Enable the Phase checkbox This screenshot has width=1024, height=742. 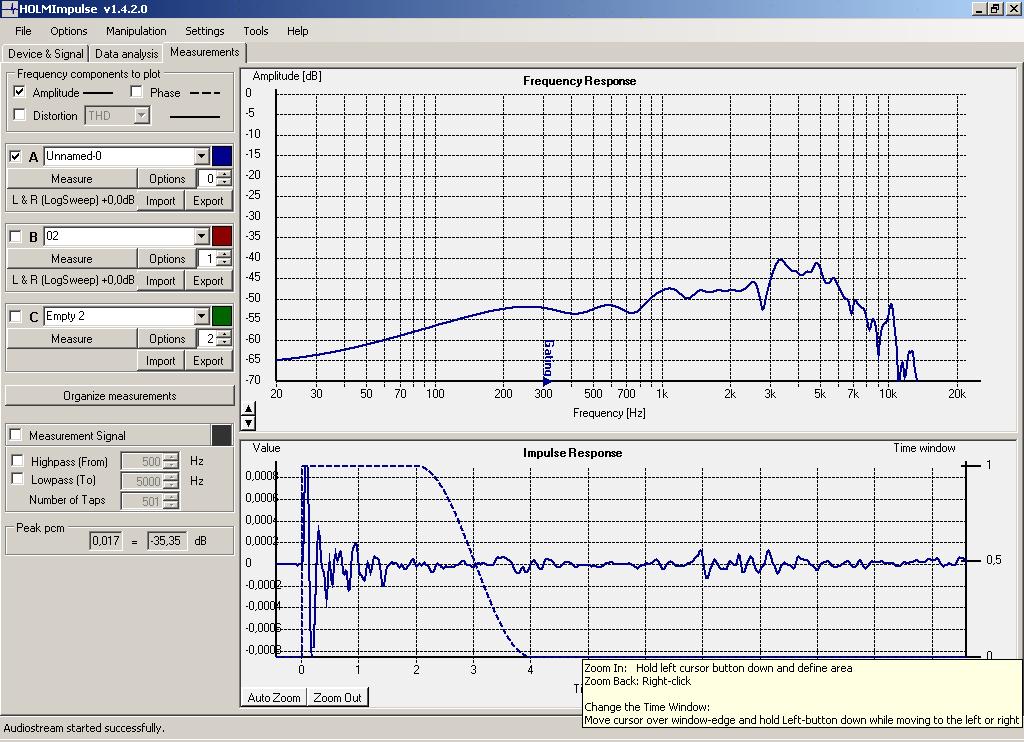(x=136, y=92)
